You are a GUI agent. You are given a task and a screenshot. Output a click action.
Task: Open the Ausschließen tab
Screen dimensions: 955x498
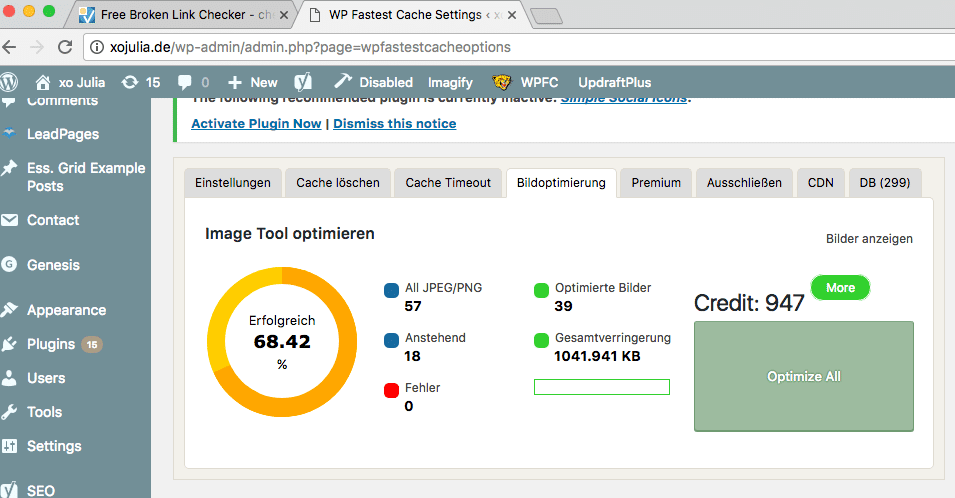click(744, 183)
